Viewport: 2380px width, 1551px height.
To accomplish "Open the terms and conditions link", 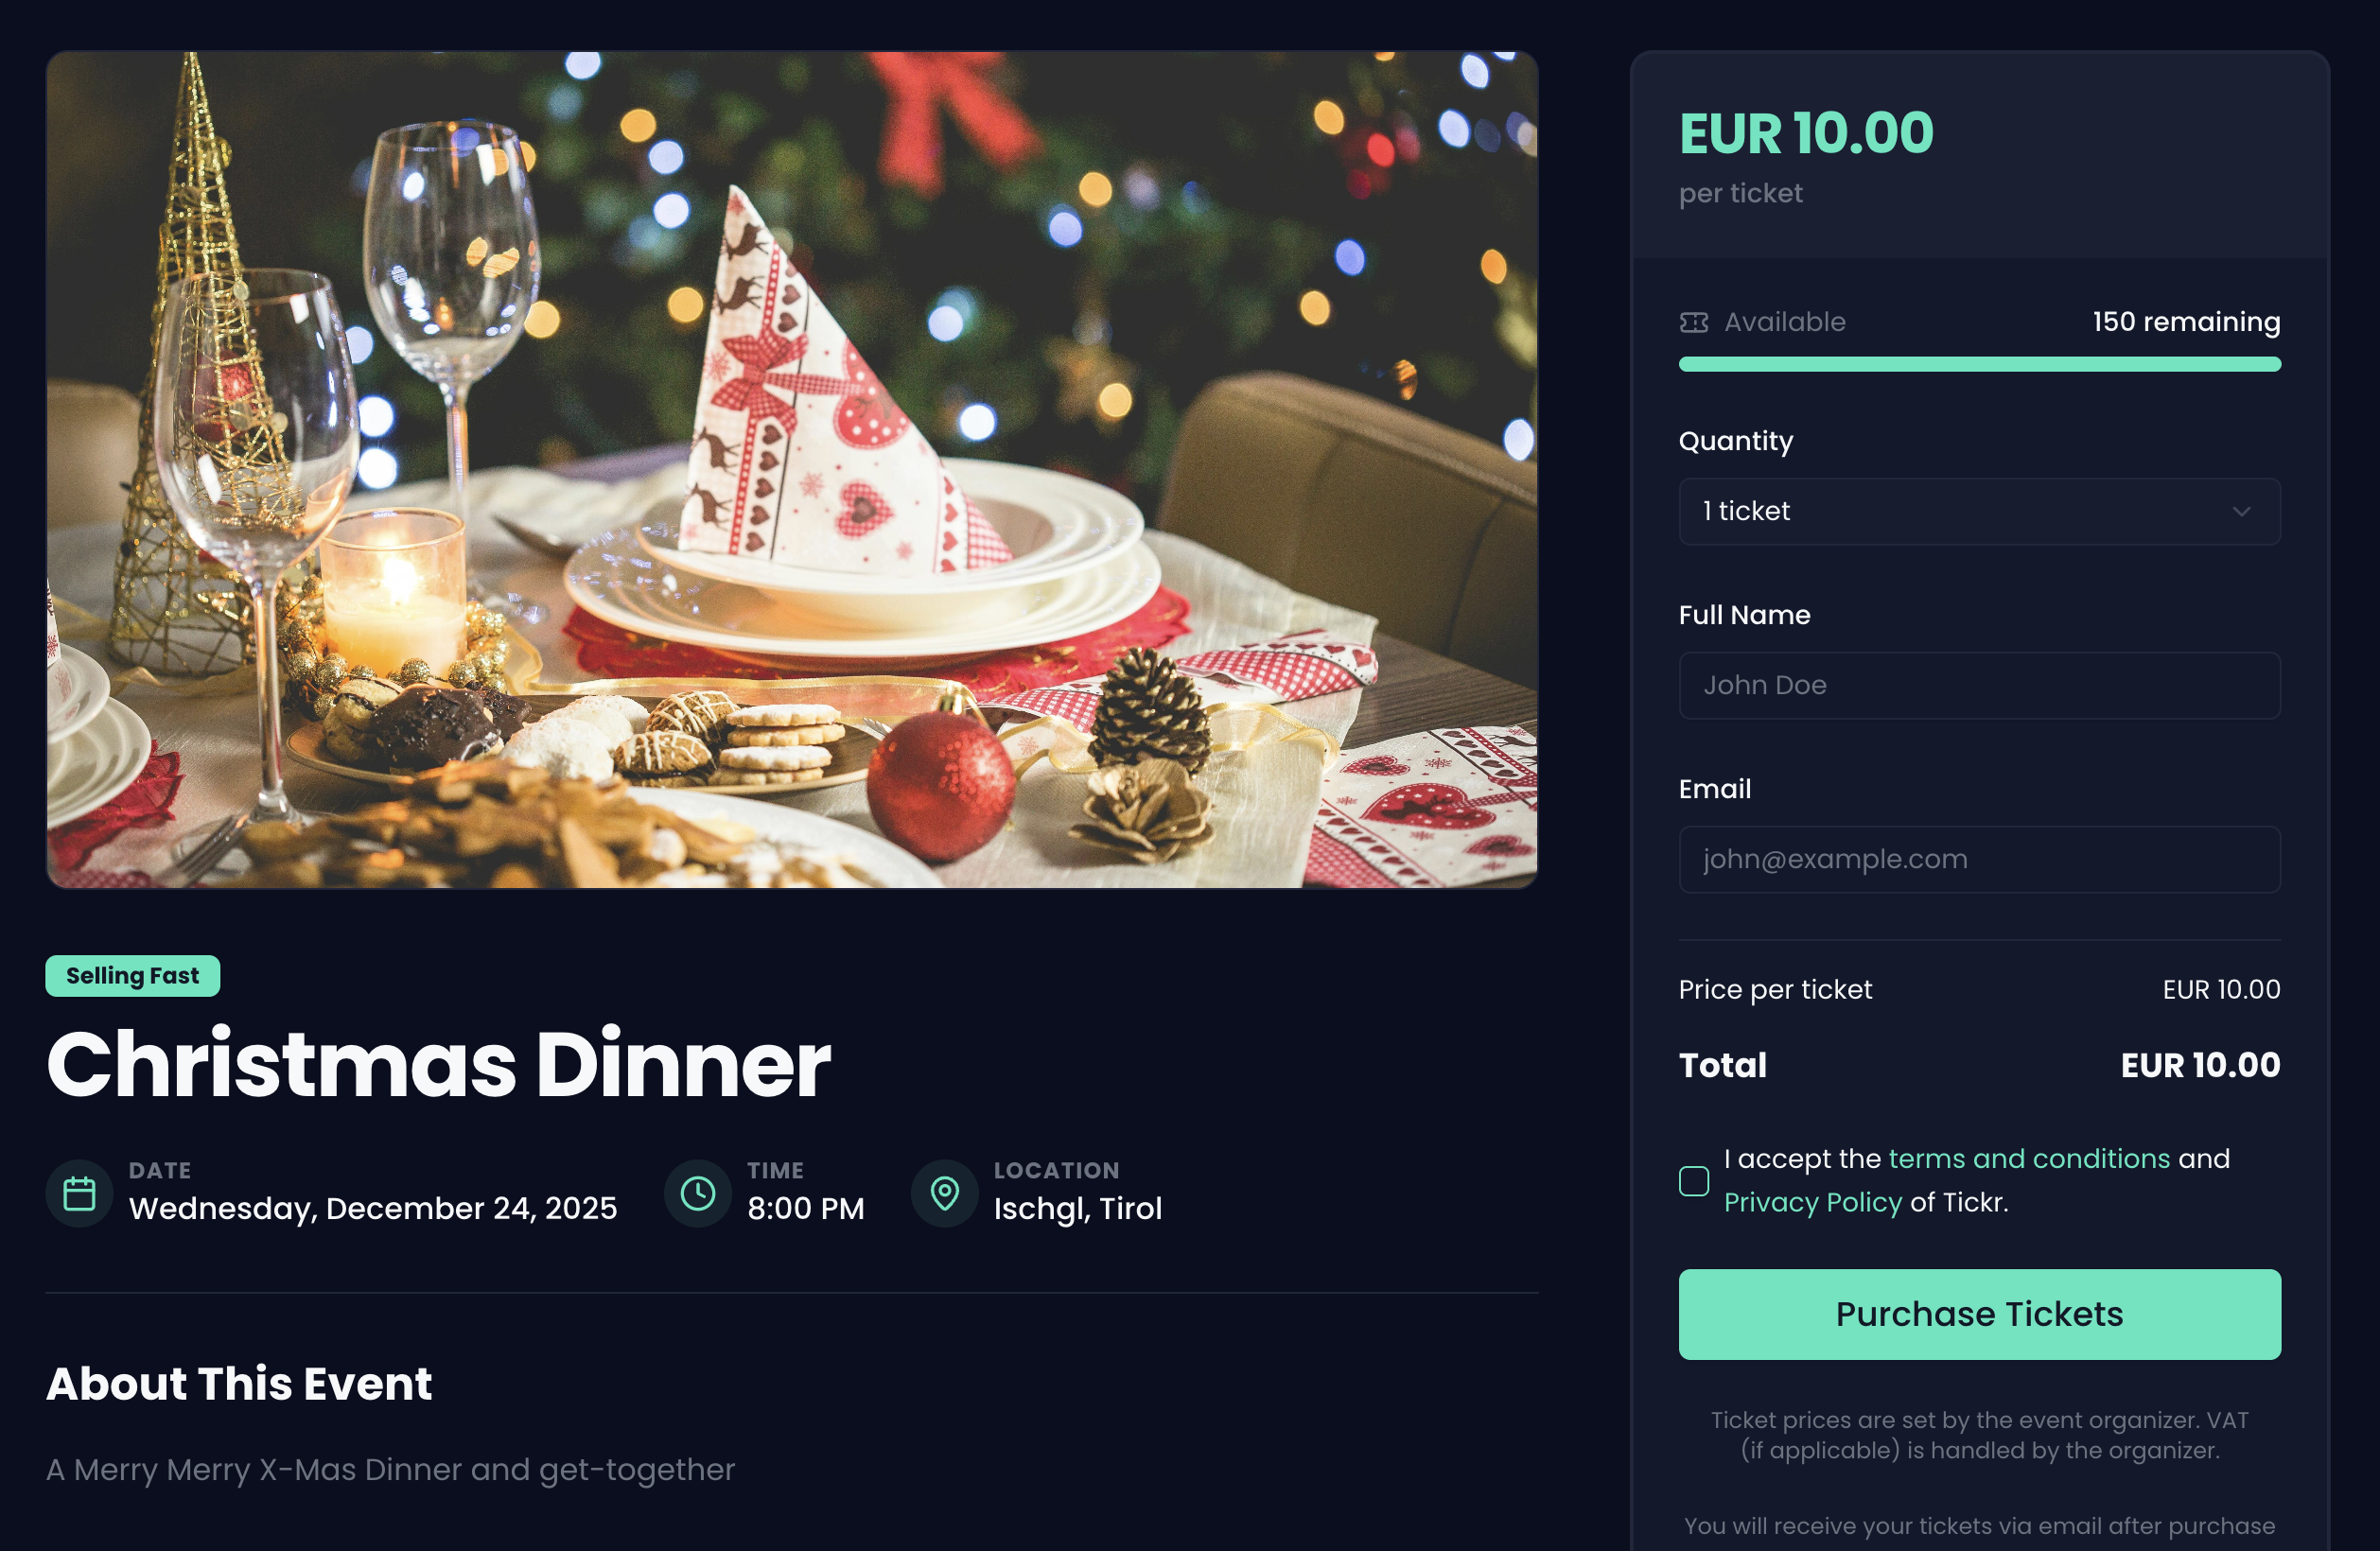I will 2029,1158.
